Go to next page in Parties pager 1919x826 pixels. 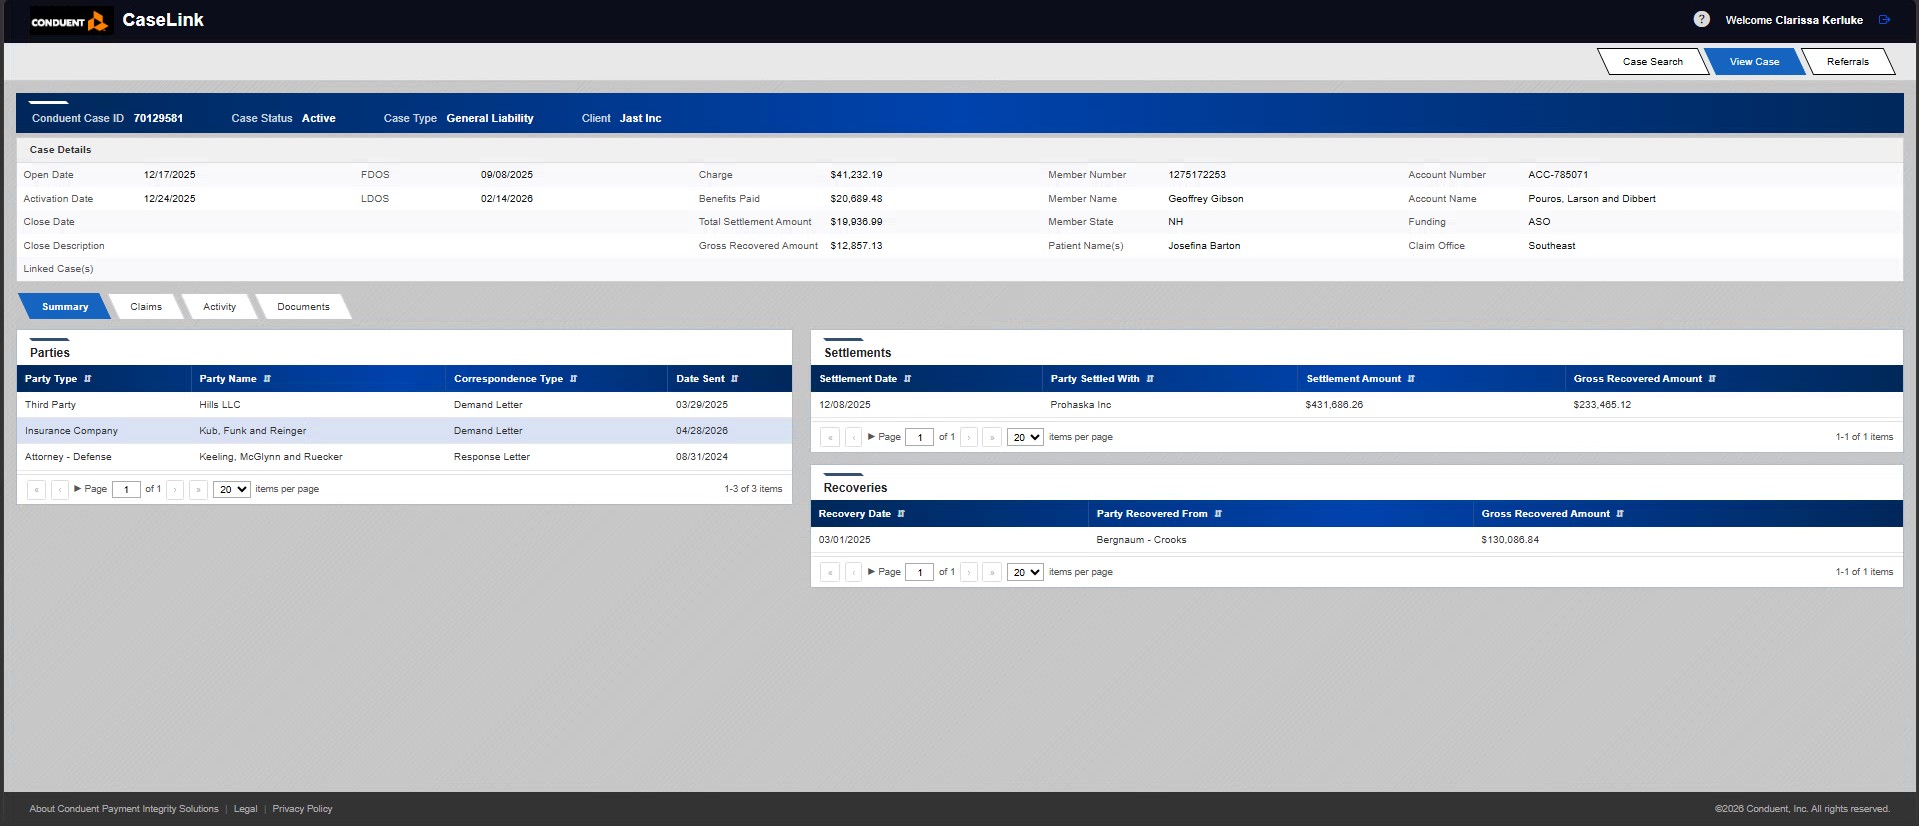click(175, 490)
